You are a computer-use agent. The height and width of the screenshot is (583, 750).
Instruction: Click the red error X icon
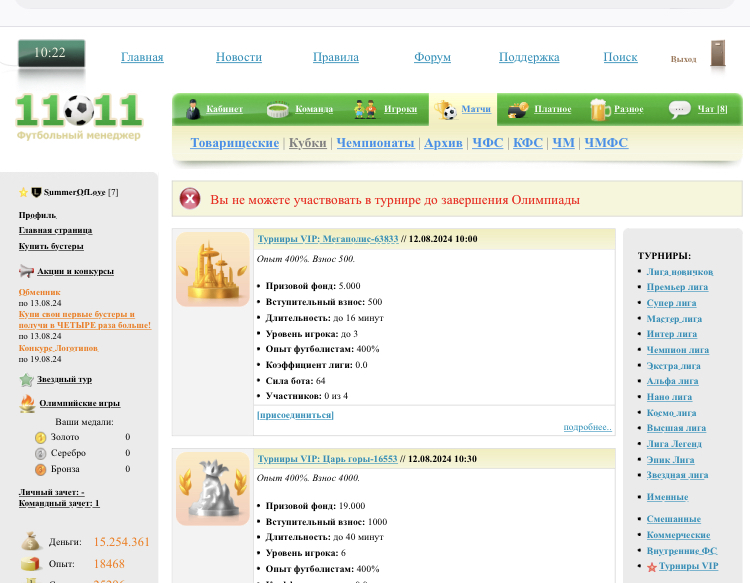(x=190, y=199)
